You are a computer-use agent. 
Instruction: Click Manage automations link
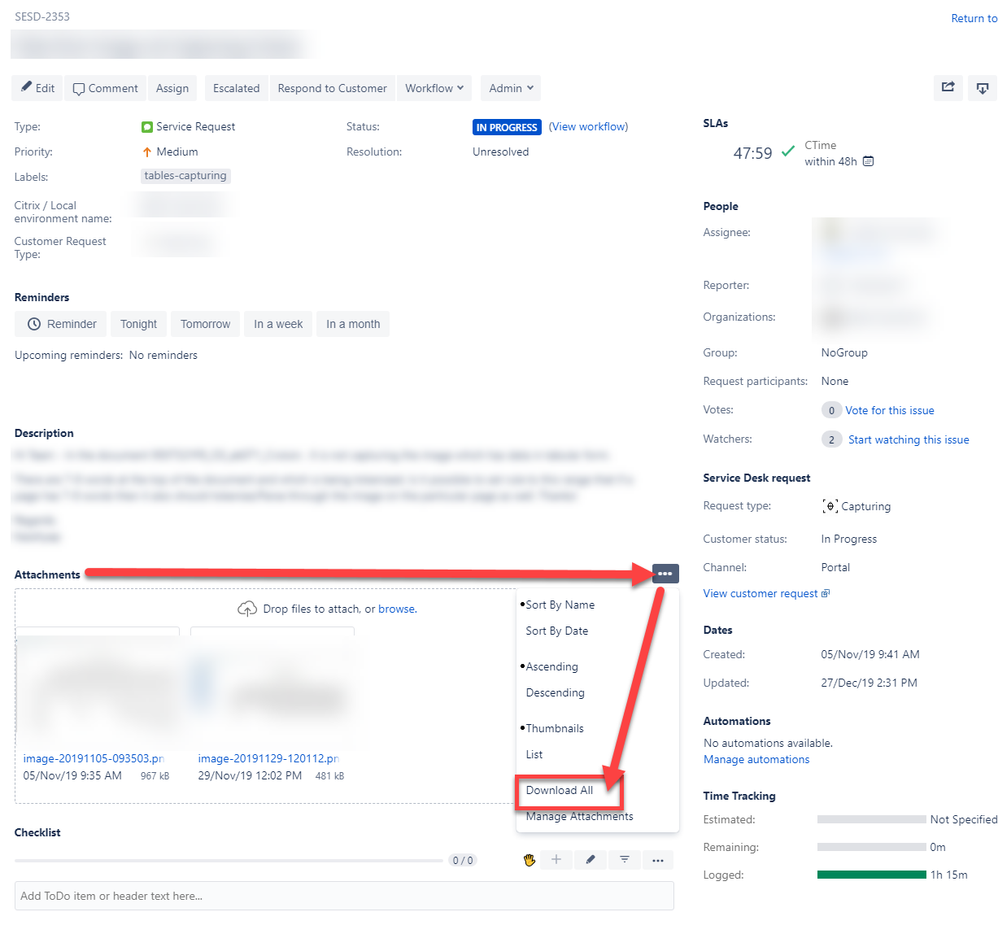(x=756, y=759)
